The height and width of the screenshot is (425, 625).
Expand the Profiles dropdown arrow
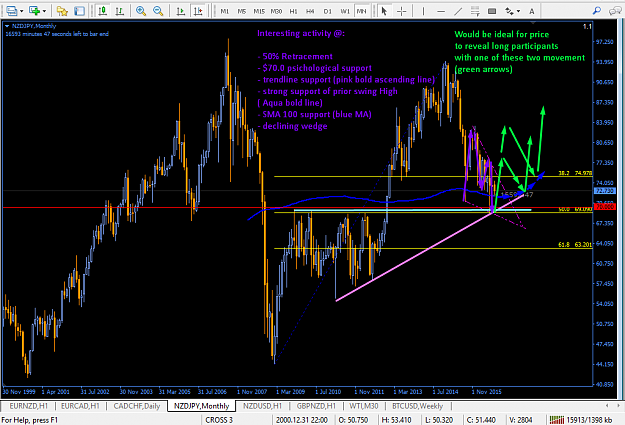[21, 11]
